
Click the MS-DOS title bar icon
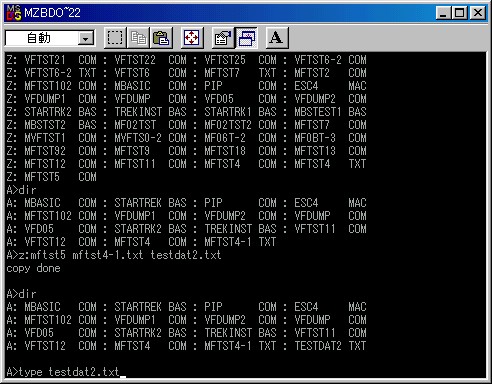[14, 13]
